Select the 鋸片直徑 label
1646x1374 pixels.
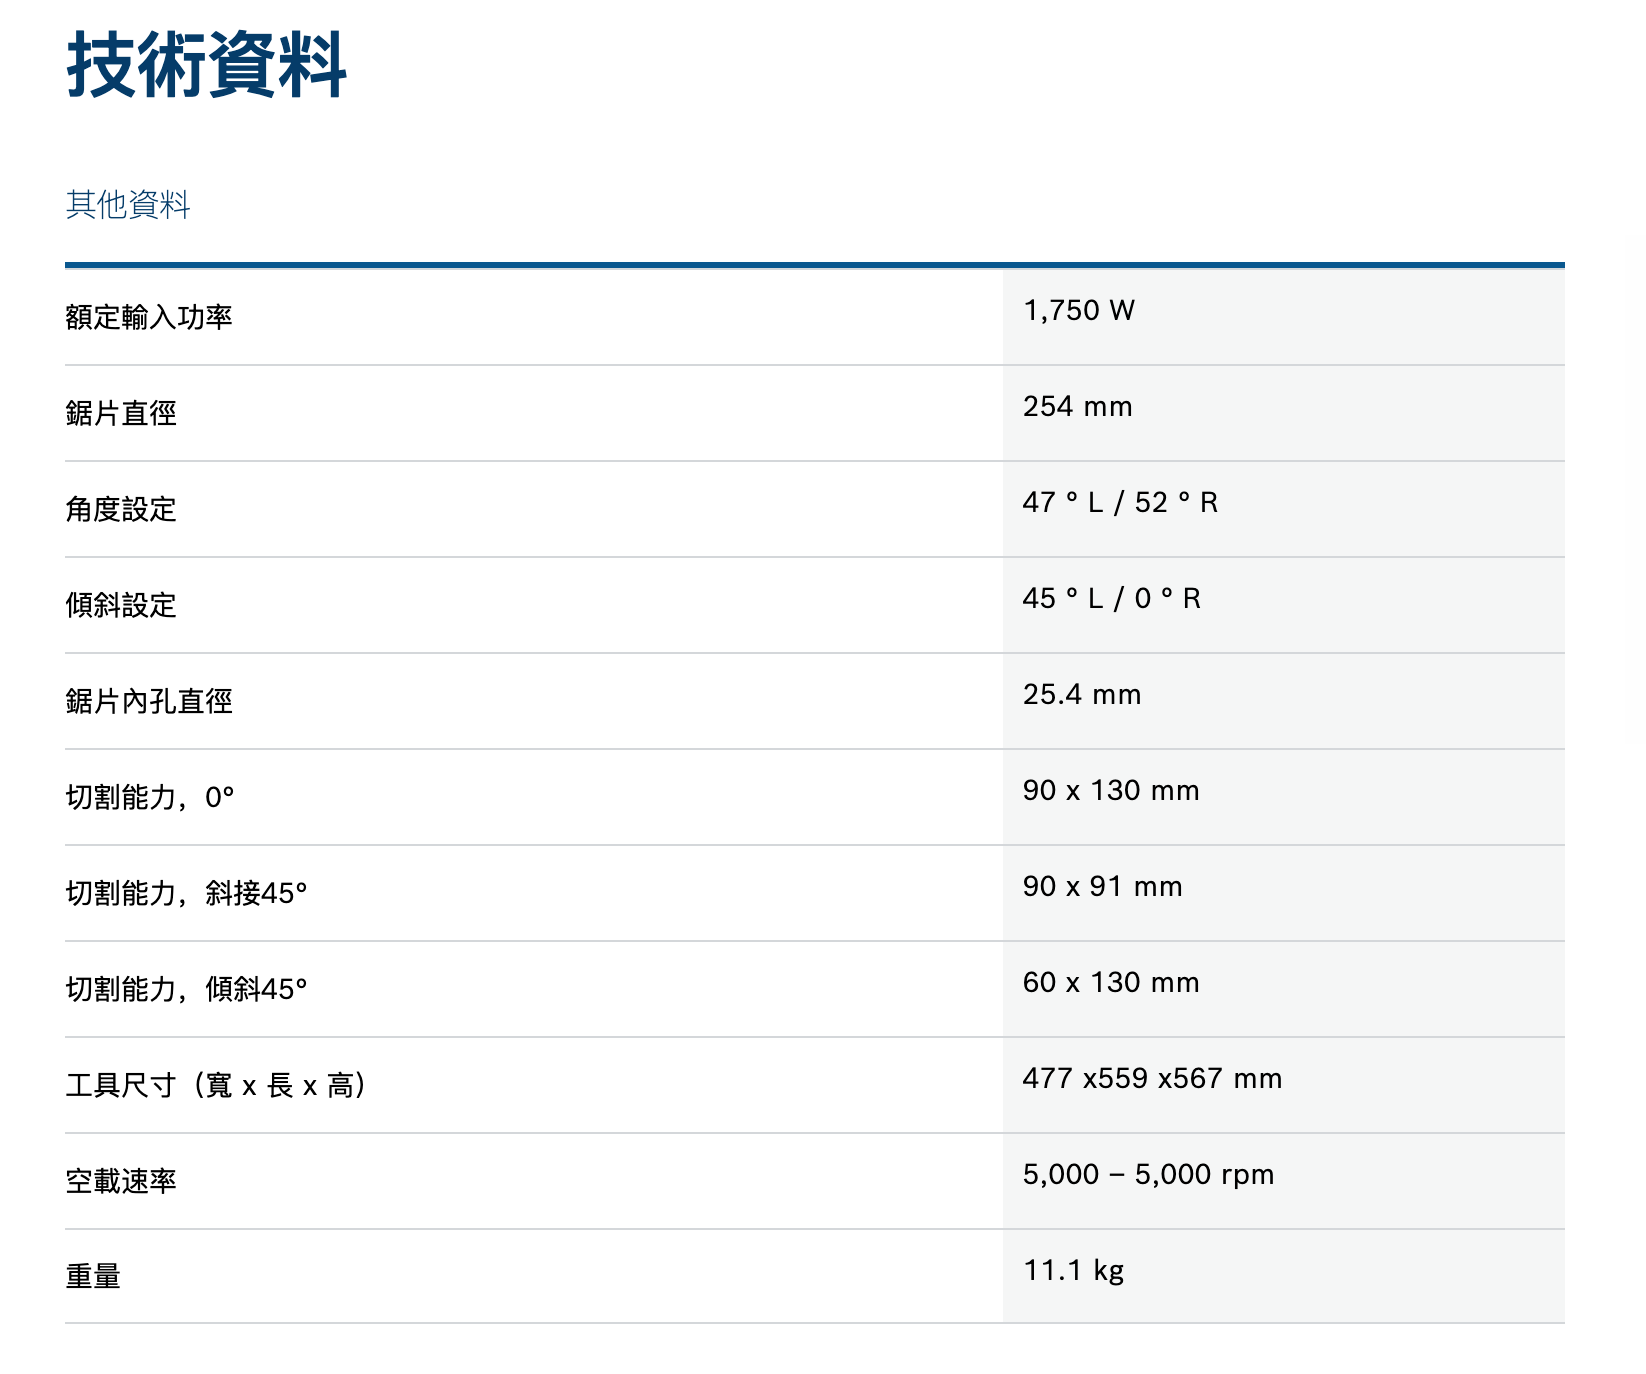click(121, 413)
